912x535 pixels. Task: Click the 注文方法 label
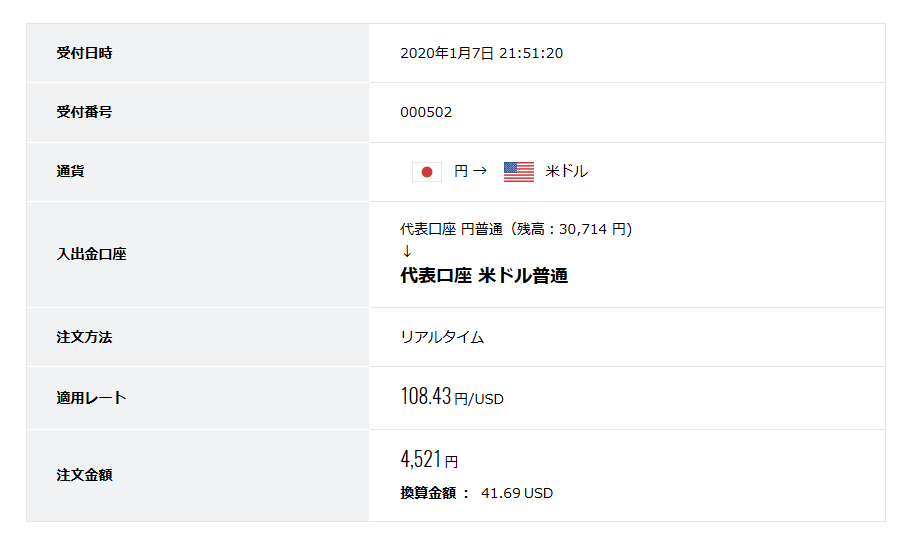click(x=84, y=337)
